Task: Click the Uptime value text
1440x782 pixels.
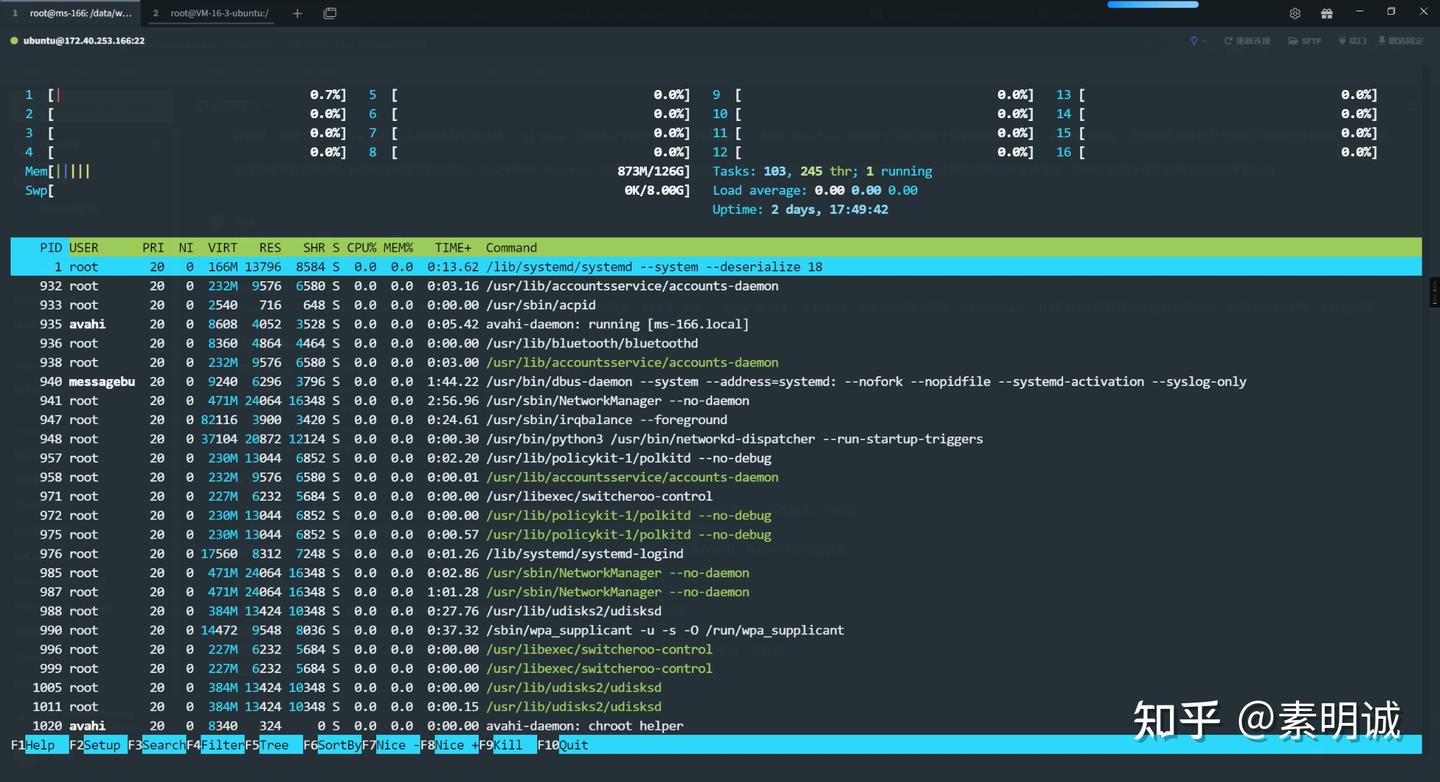Action: (x=829, y=209)
